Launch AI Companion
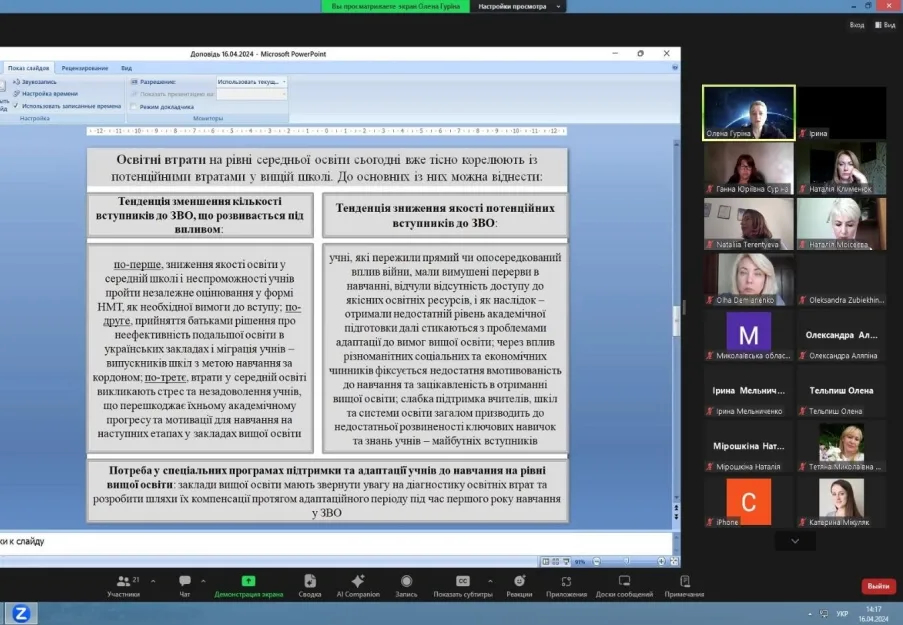The width and height of the screenshot is (903, 625). click(x=358, y=584)
